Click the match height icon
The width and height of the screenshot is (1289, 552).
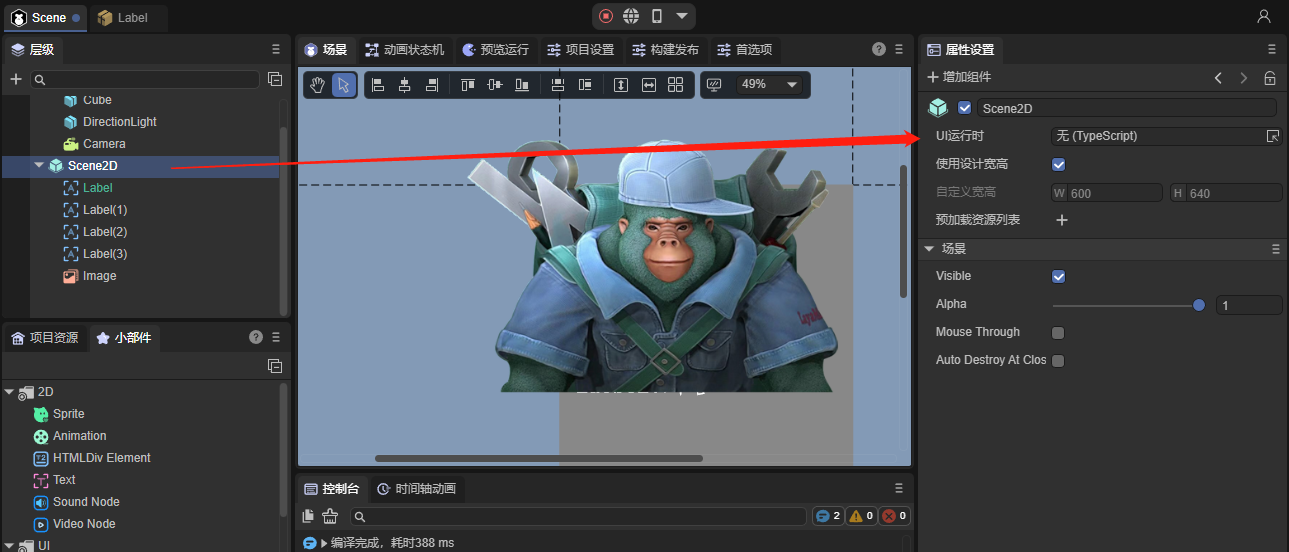point(621,85)
